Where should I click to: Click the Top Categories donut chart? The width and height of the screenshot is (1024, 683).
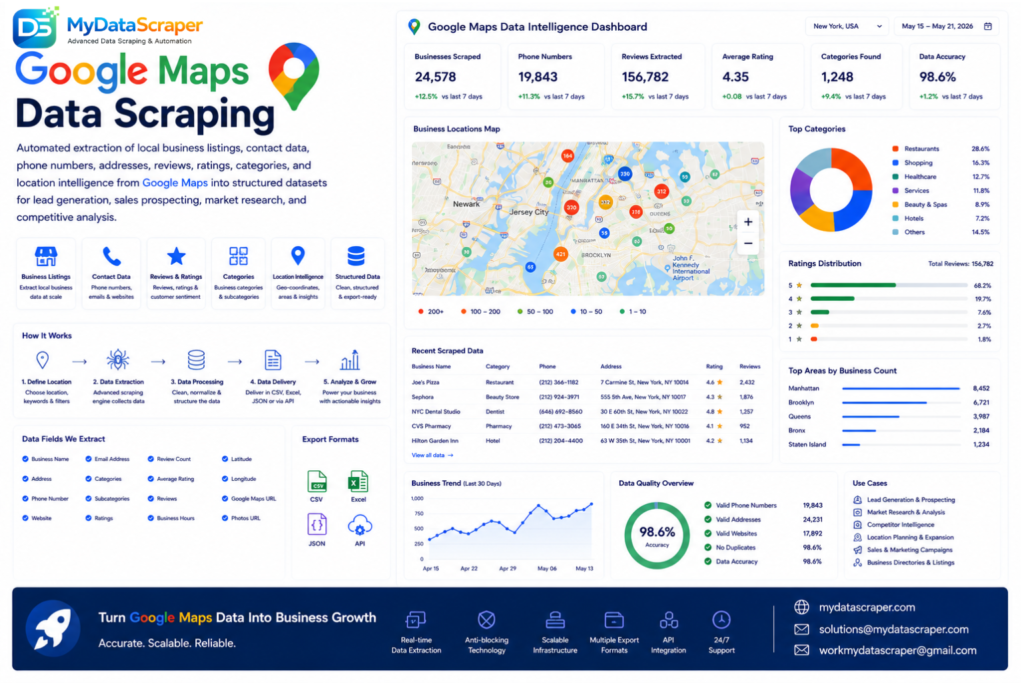[831, 190]
